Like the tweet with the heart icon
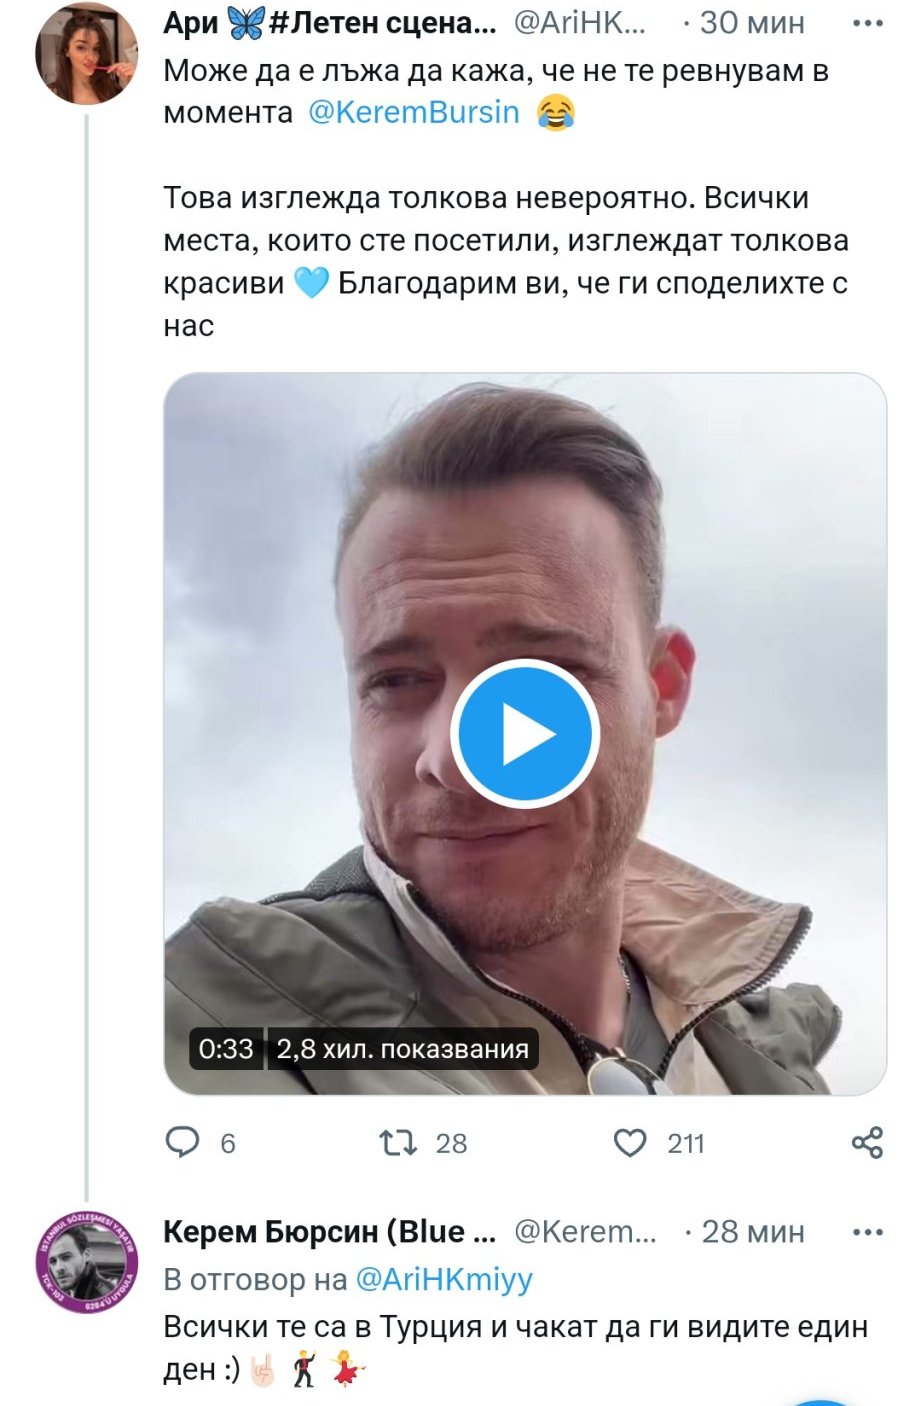This screenshot has width=910, height=1406. pos(629,1142)
